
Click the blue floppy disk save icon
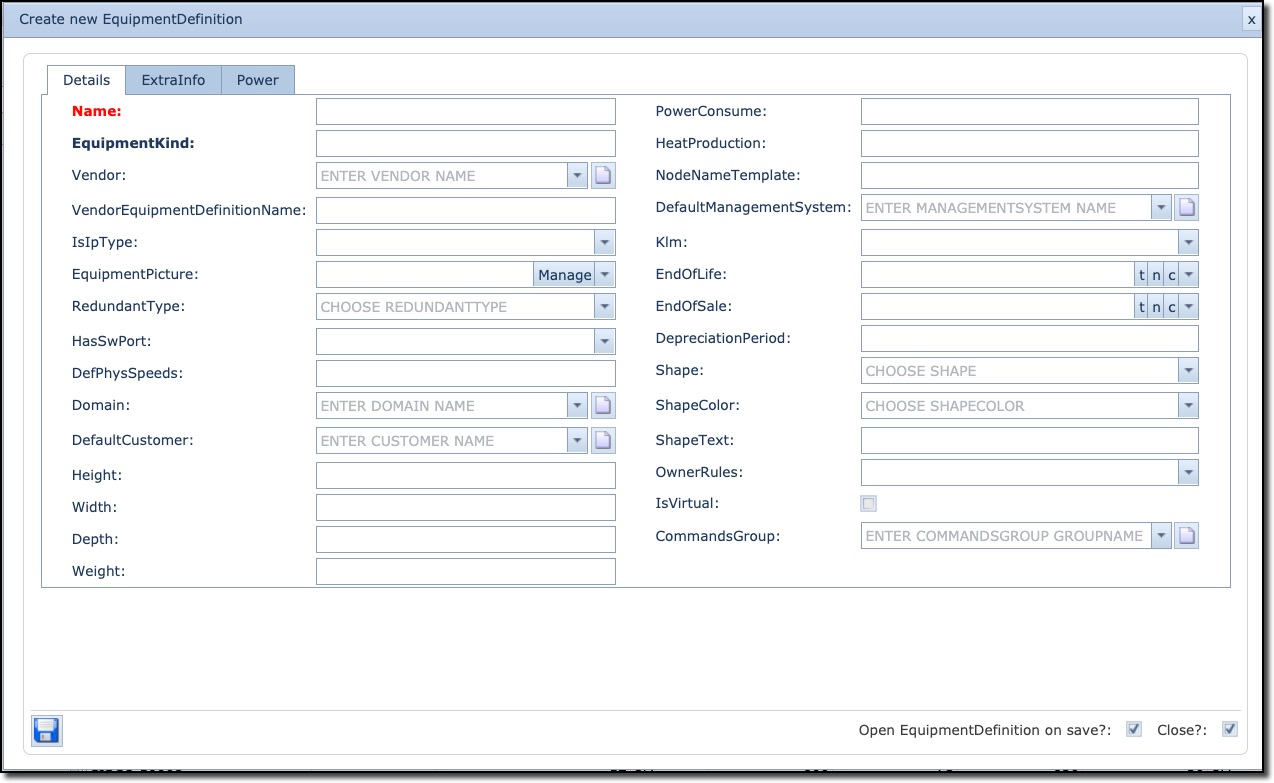[x=47, y=730]
